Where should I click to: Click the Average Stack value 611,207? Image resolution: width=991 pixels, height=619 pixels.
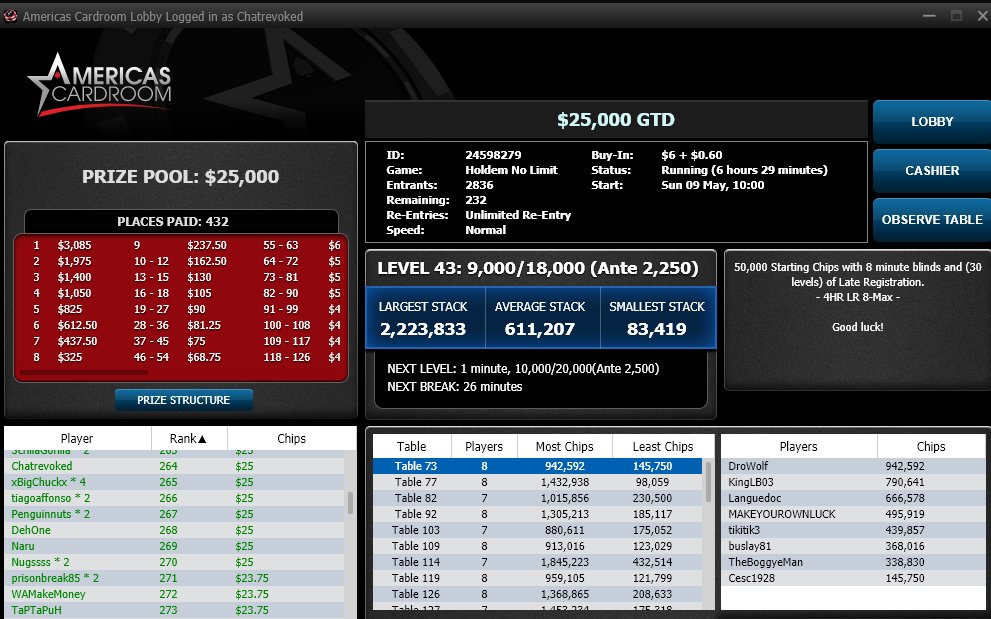point(540,329)
